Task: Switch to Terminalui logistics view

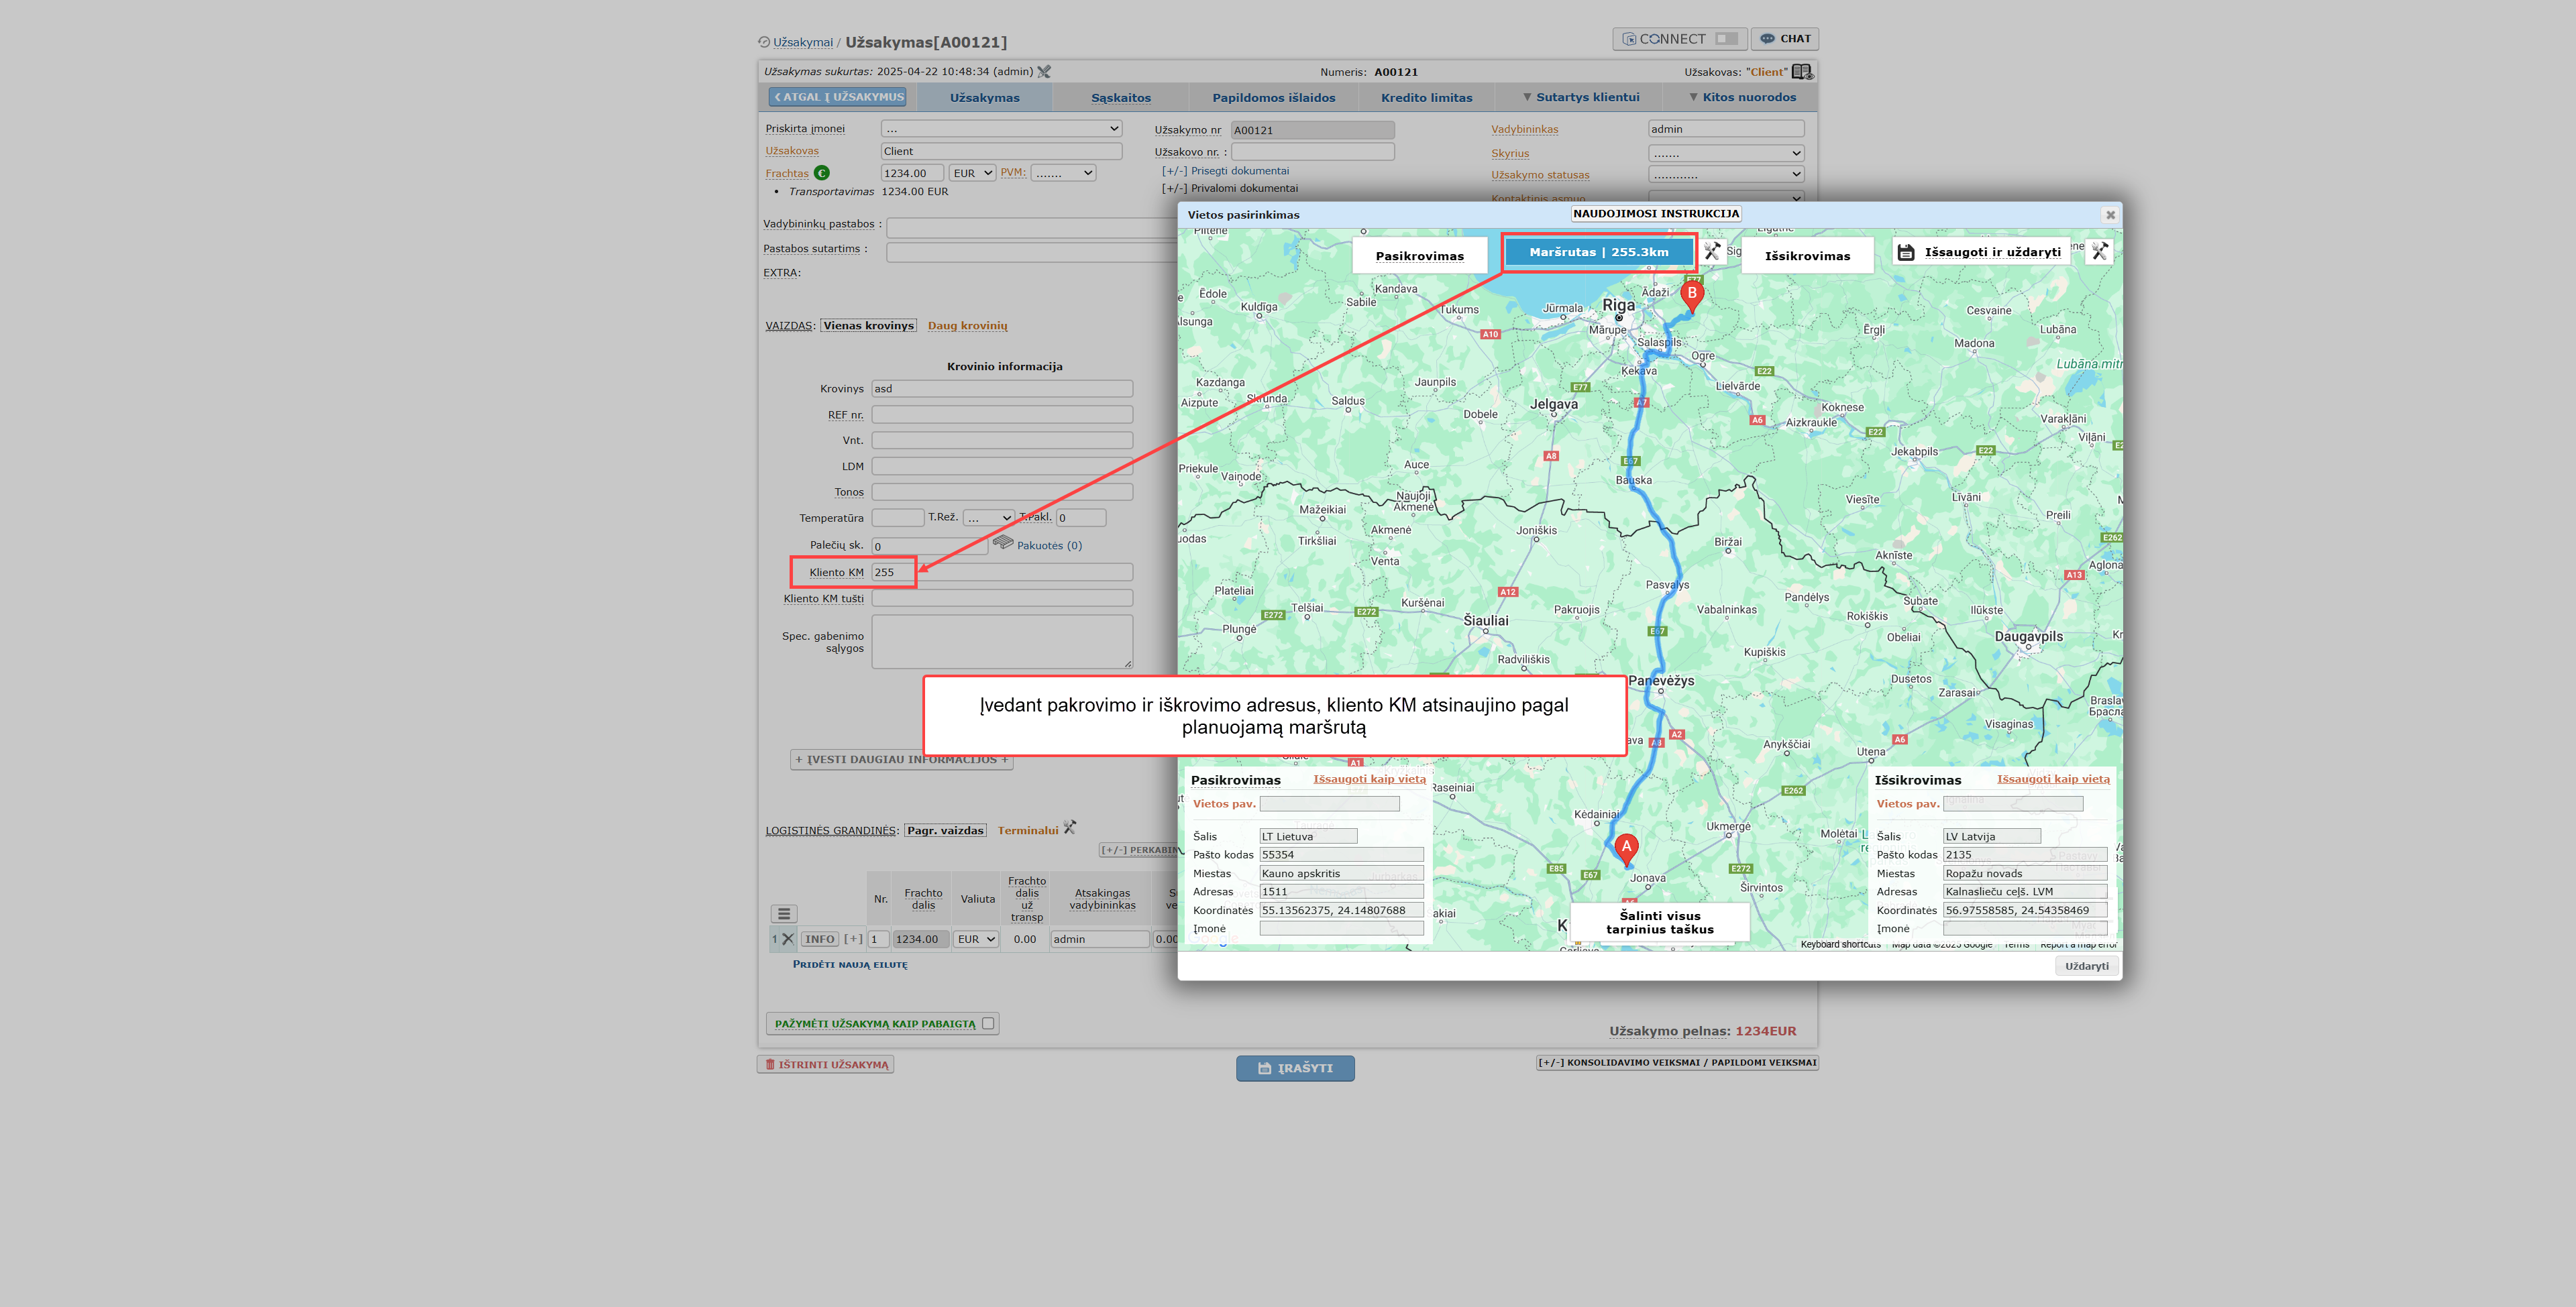Action: tap(1027, 831)
